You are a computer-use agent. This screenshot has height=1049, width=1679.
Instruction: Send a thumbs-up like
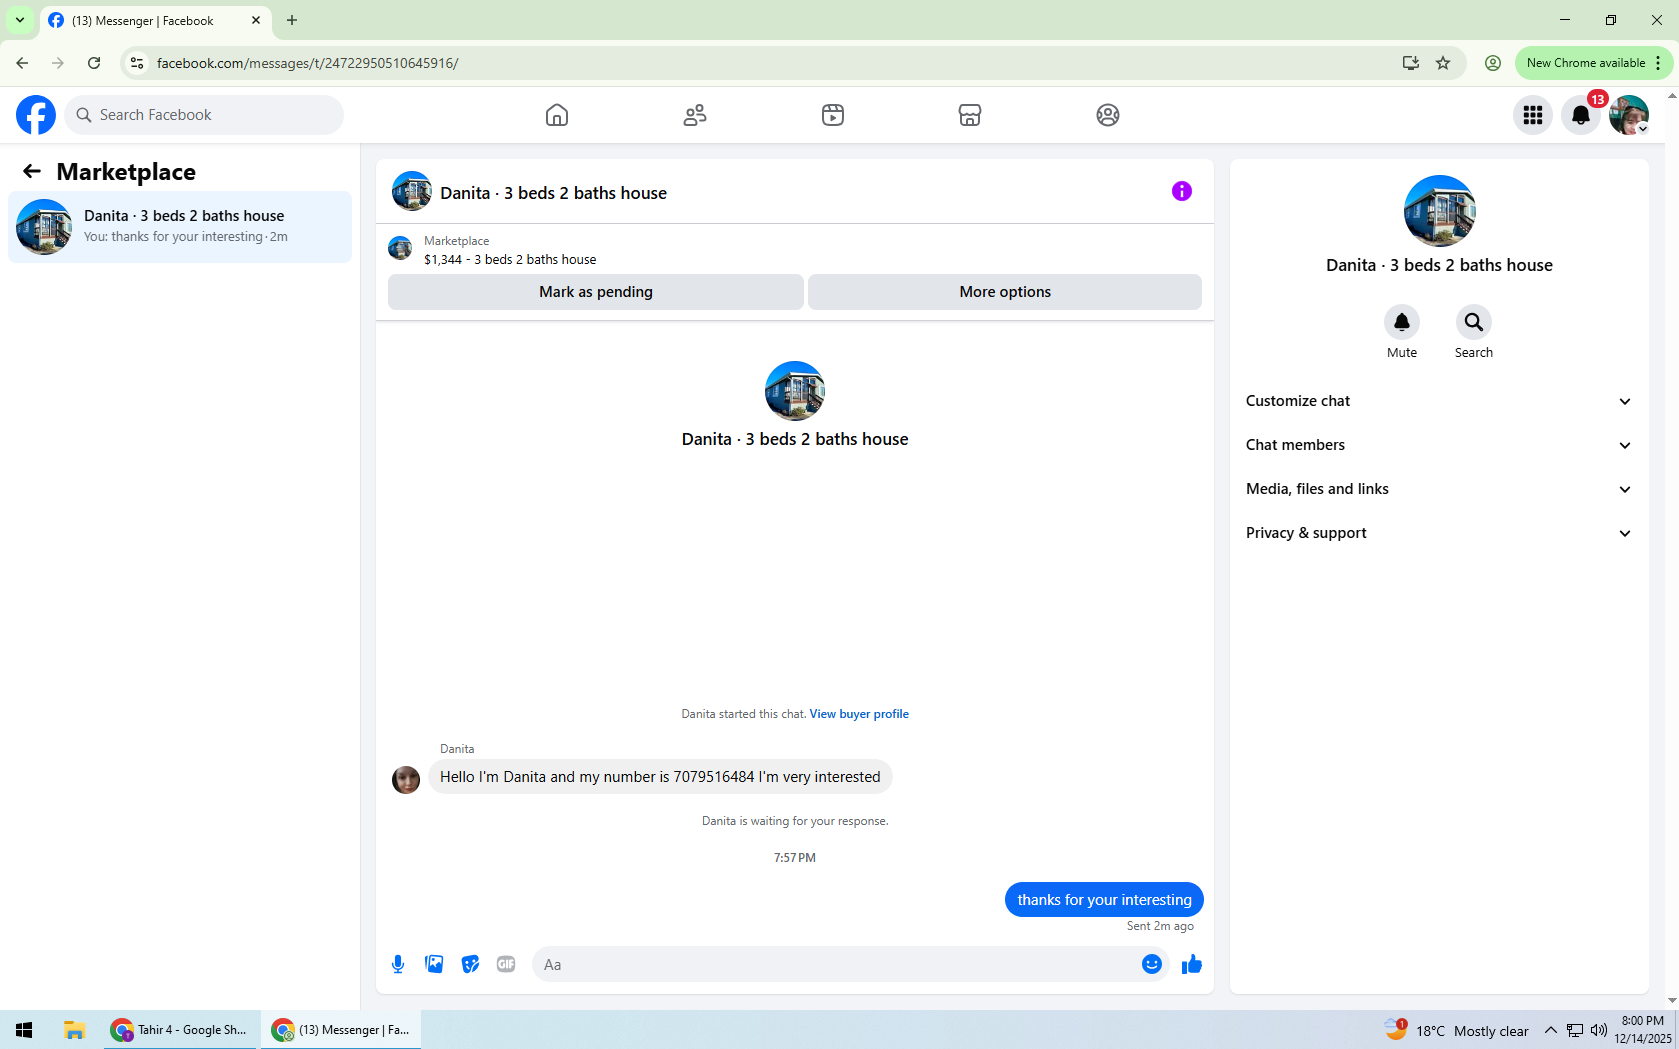click(x=1192, y=964)
